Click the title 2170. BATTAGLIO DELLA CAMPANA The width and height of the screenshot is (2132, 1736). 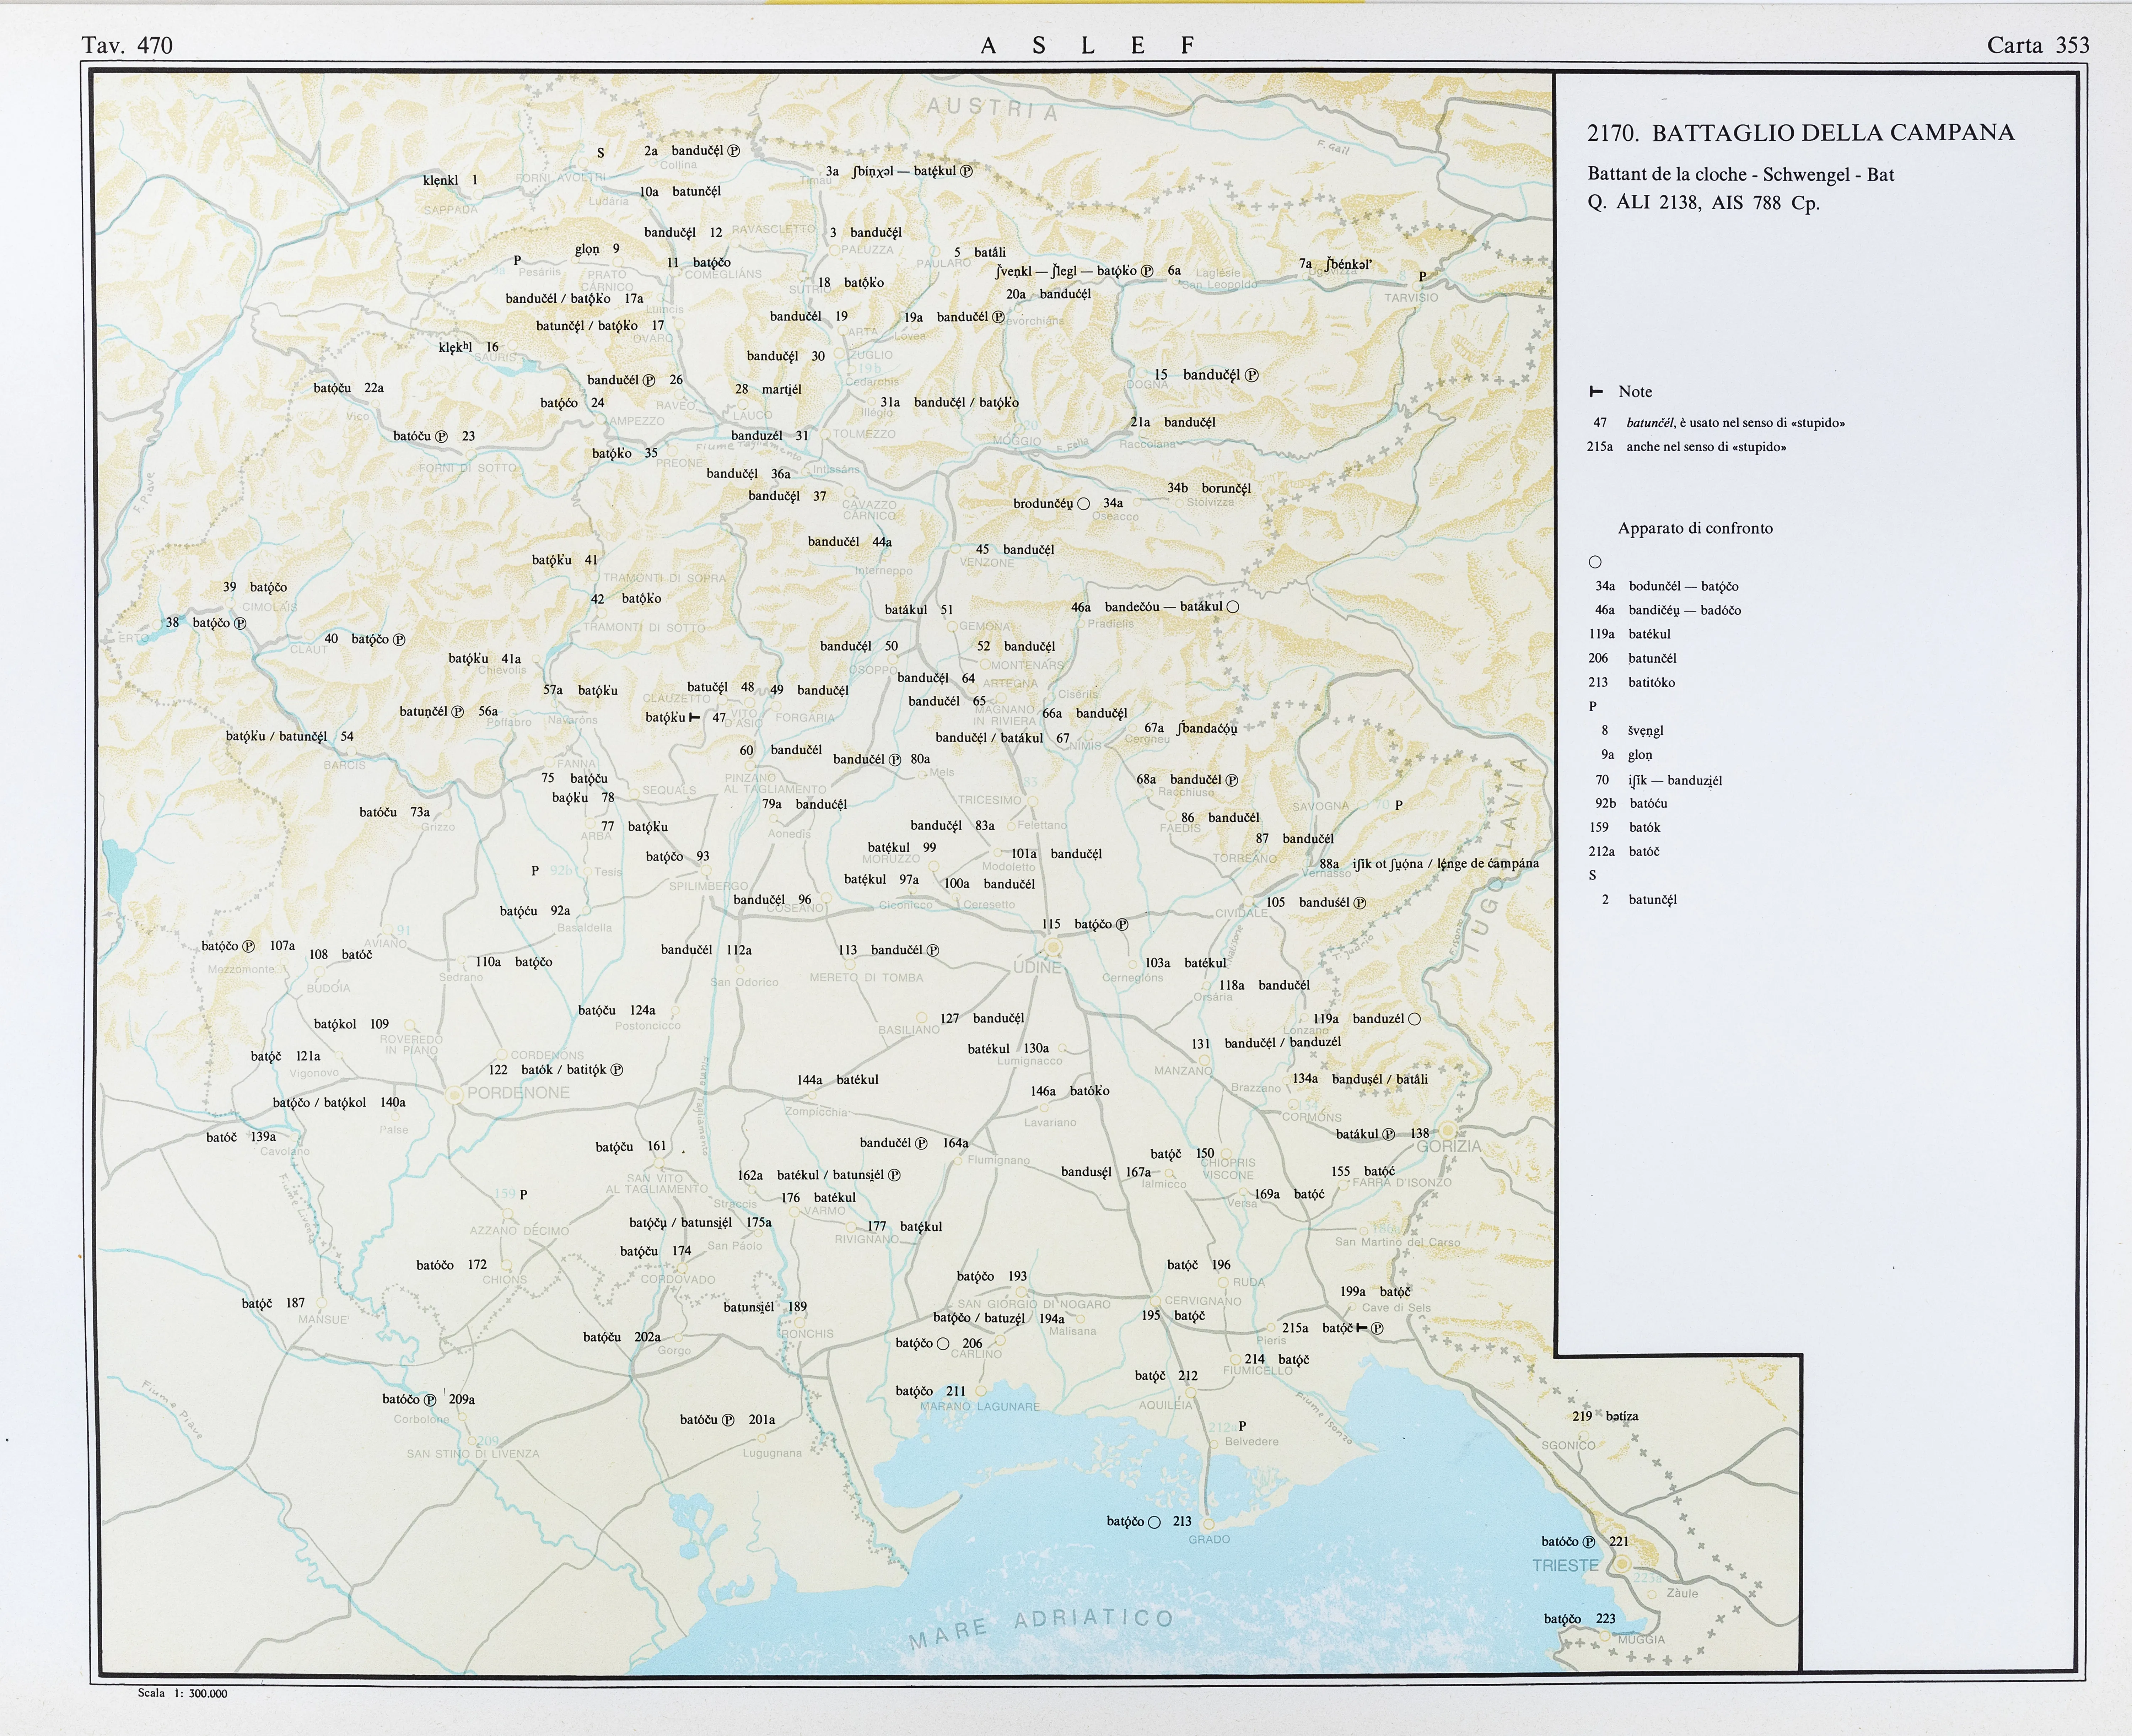click(1800, 133)
